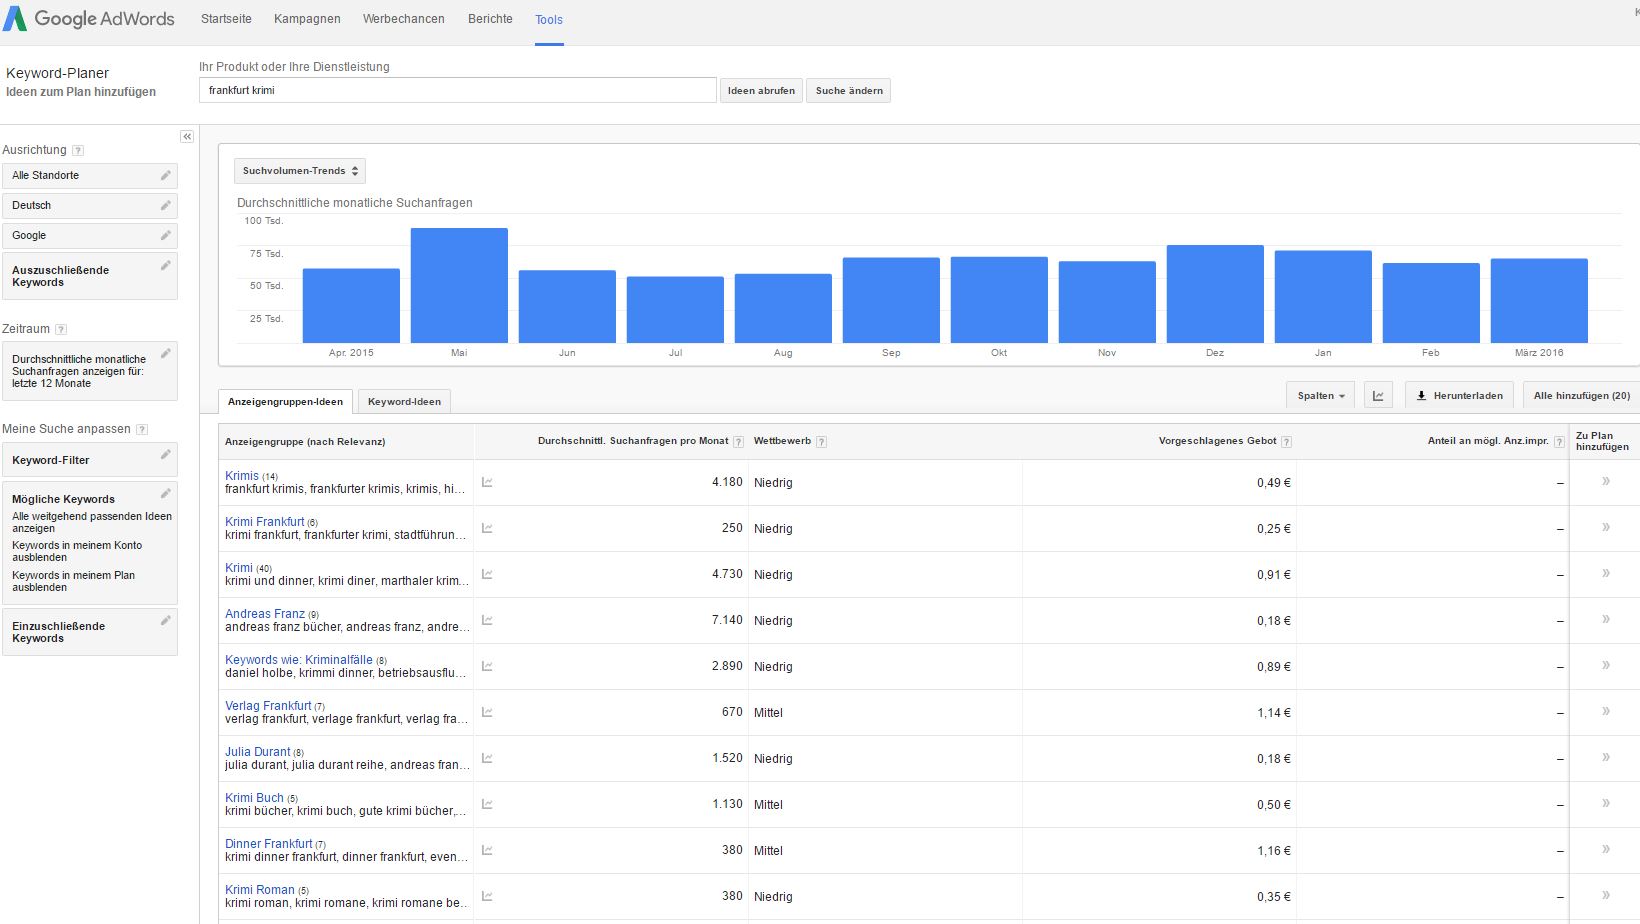Add Krimi Roman group to plan arrow

point(1606,895)
